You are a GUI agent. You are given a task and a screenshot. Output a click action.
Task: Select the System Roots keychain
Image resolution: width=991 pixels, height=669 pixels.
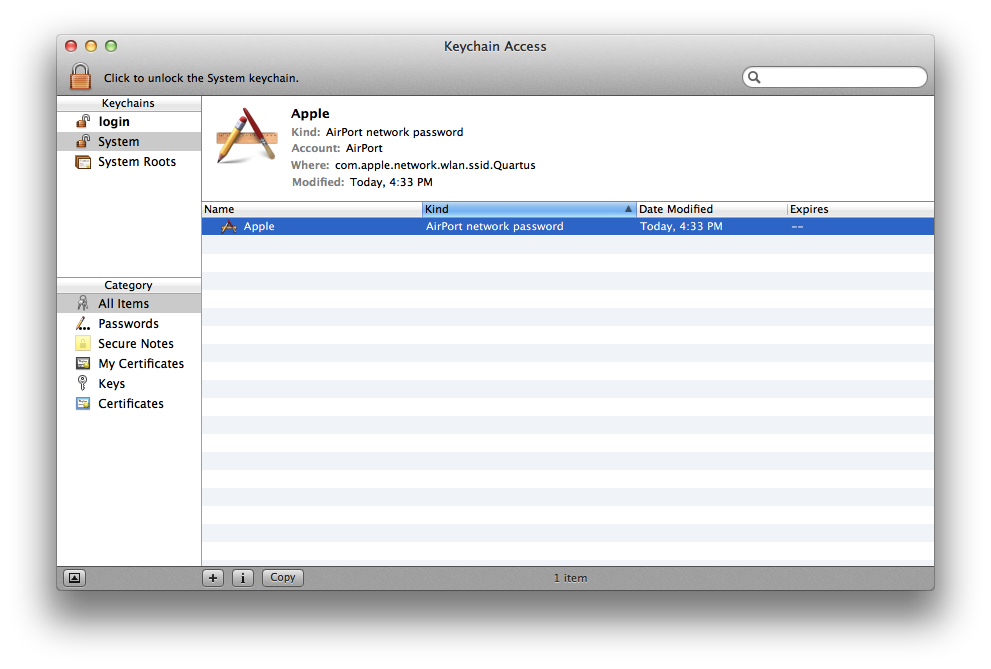click(129, 162)
